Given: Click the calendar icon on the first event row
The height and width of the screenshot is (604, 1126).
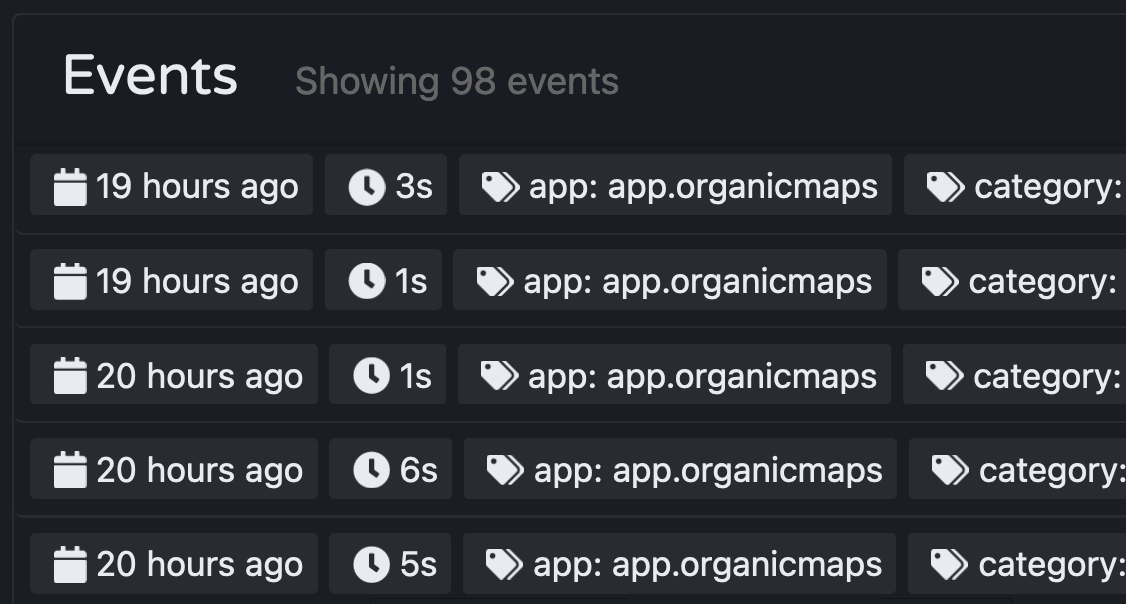Looking at the screenshot, I should coord(71,185).
